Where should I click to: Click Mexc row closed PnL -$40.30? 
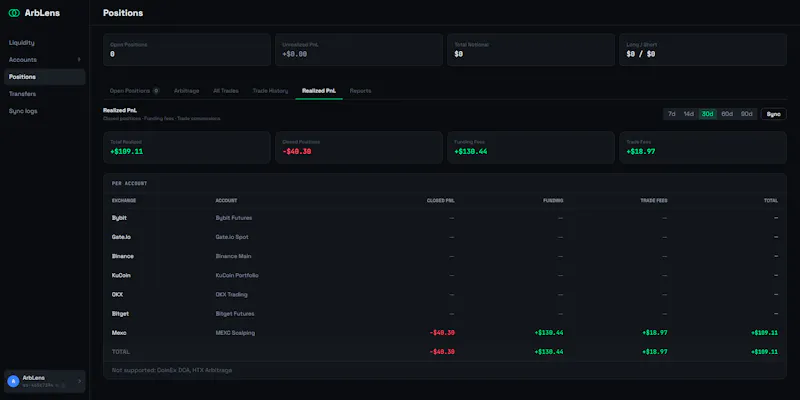click(x=442, y=333)
